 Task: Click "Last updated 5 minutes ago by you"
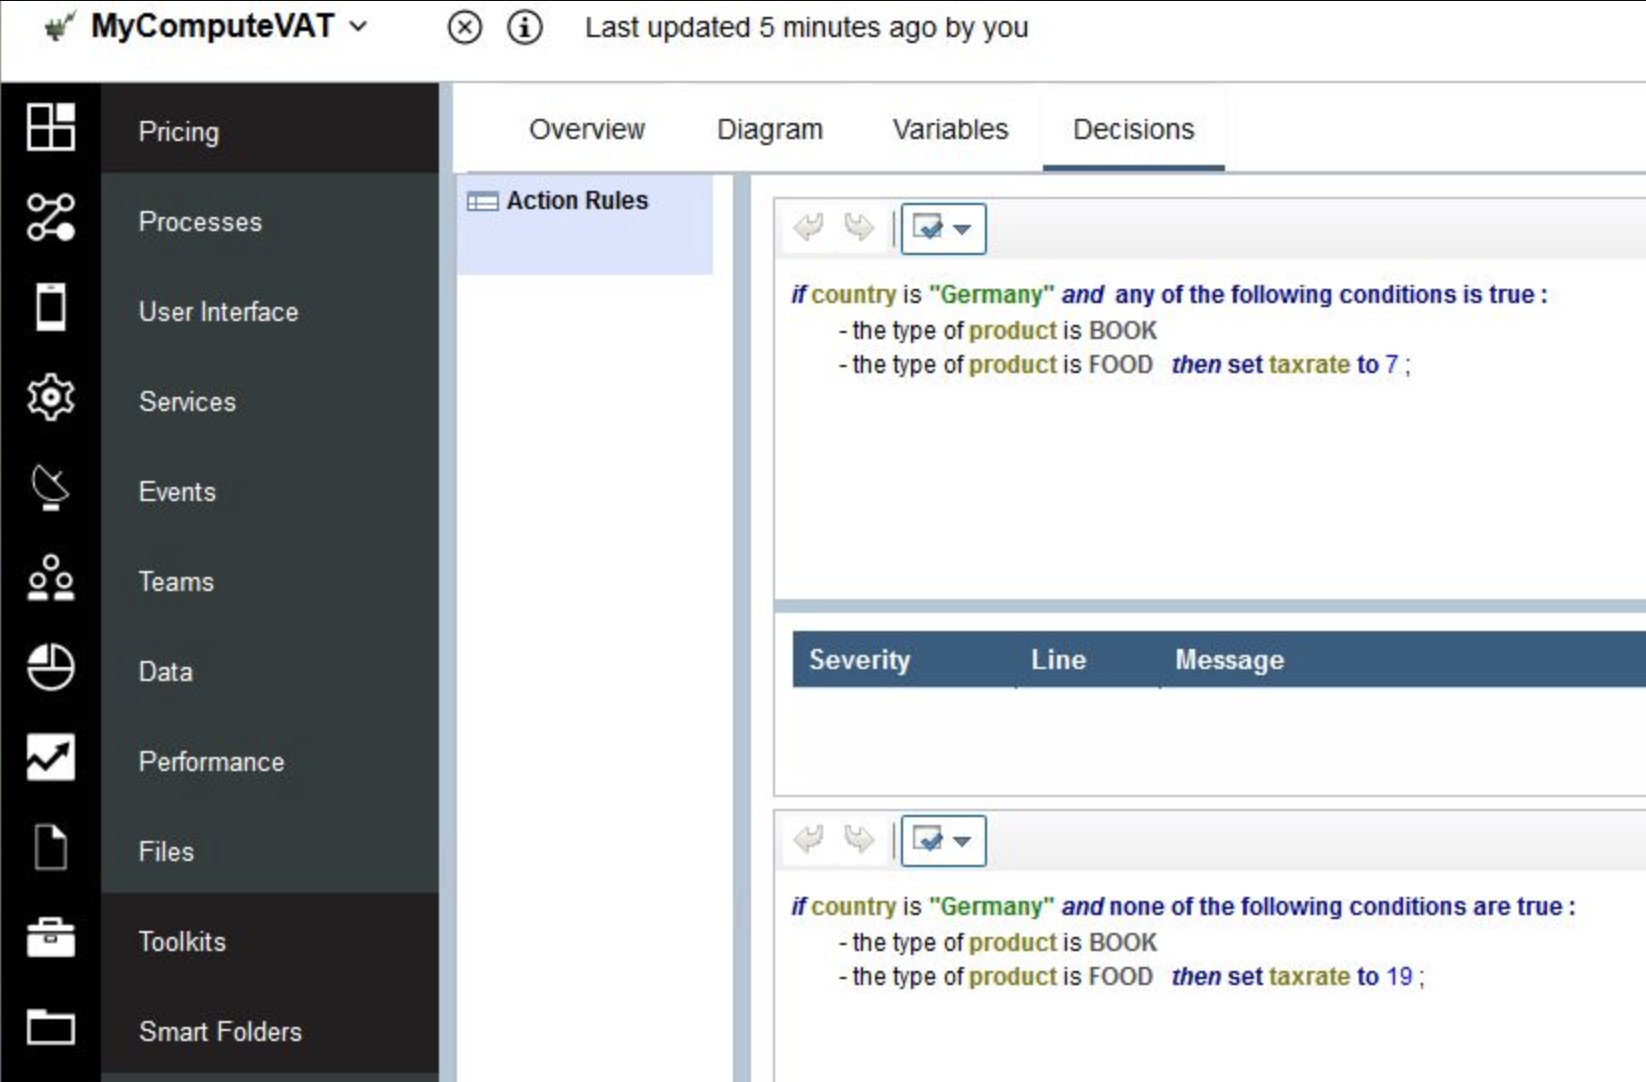806,27
